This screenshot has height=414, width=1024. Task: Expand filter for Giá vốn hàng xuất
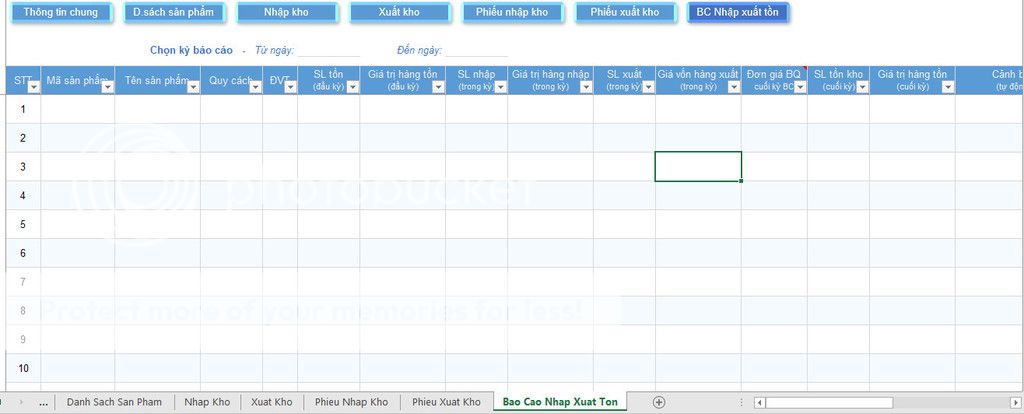pos(733,87)
